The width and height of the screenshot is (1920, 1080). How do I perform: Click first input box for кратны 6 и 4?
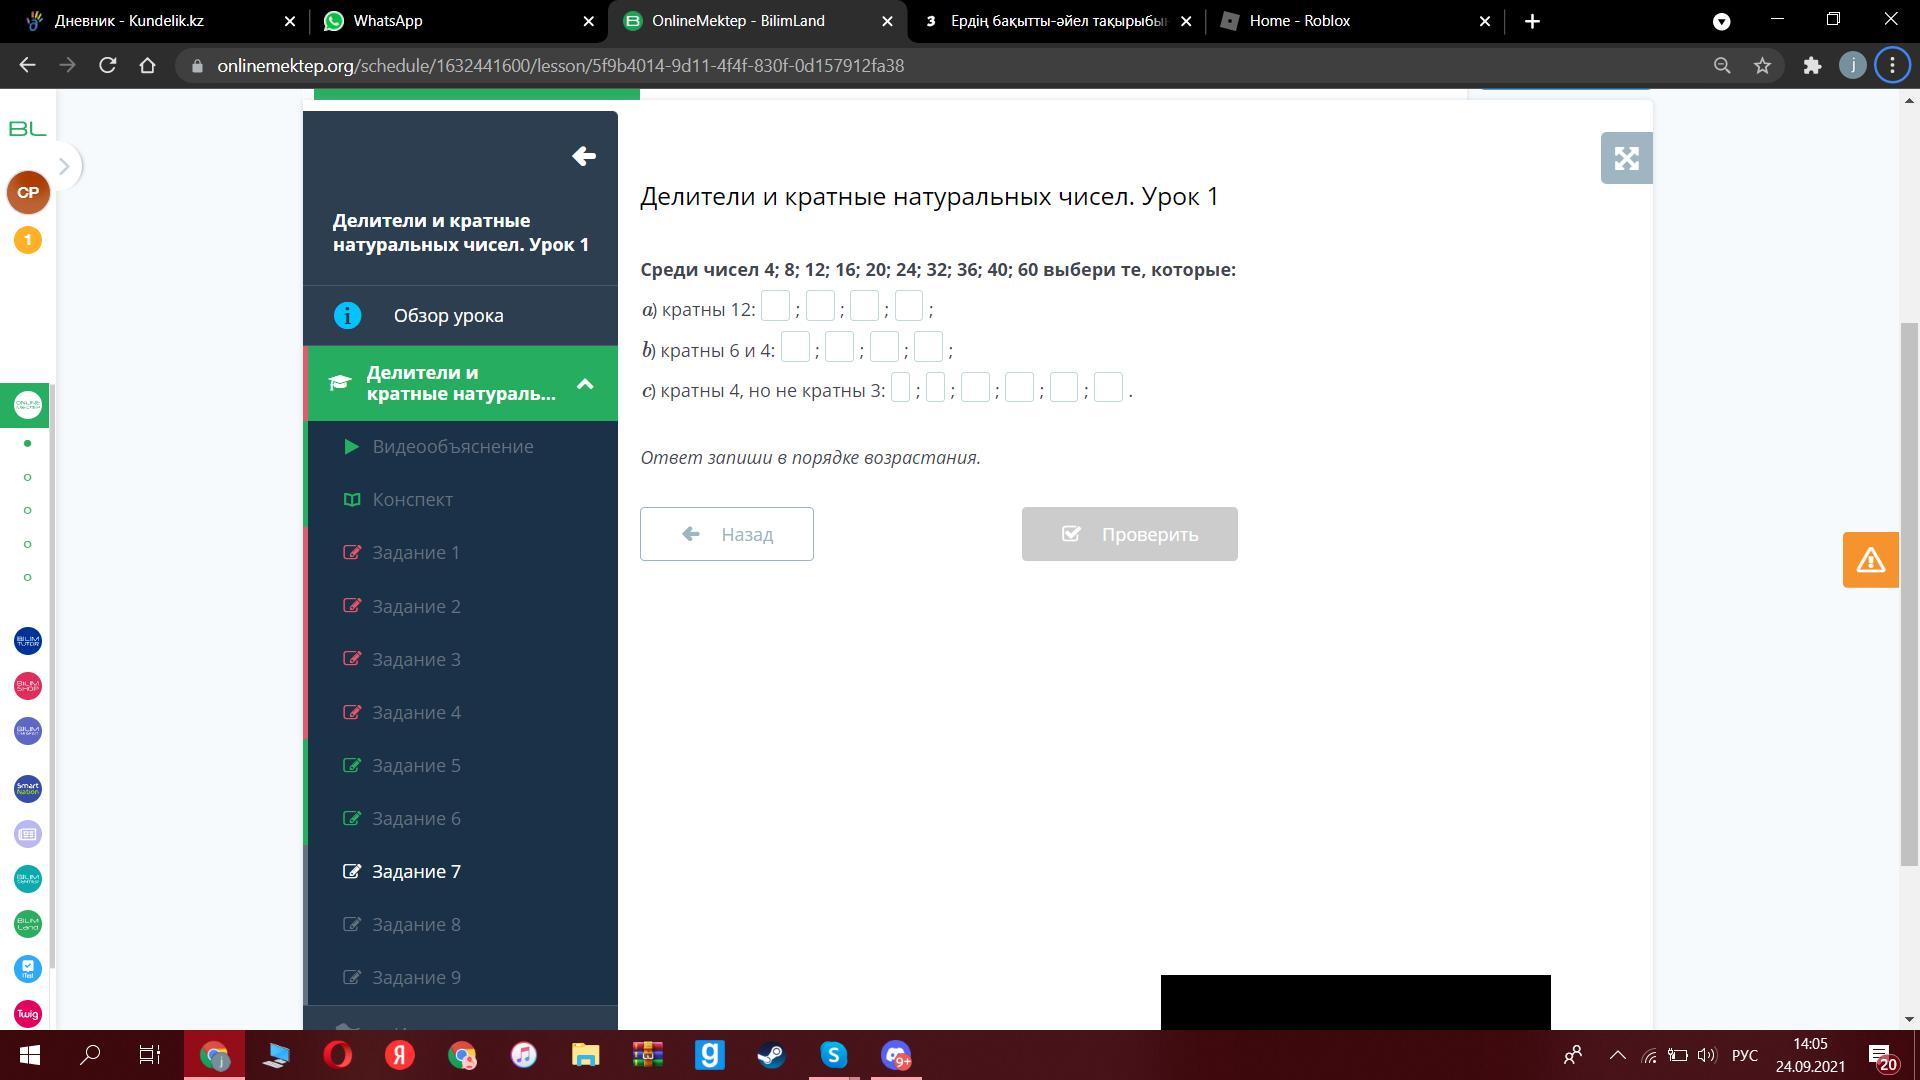[795, 347]
